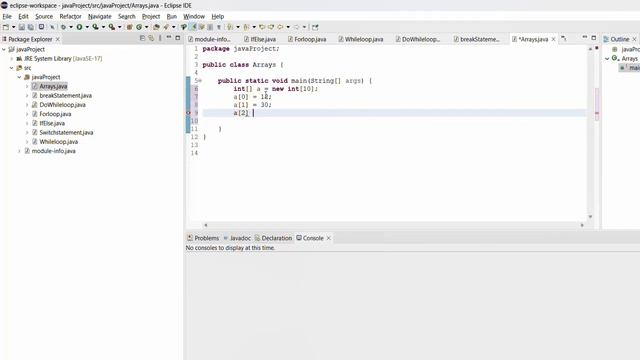
Task: Click the Save All toolbar icon
Action: [31, 27]
